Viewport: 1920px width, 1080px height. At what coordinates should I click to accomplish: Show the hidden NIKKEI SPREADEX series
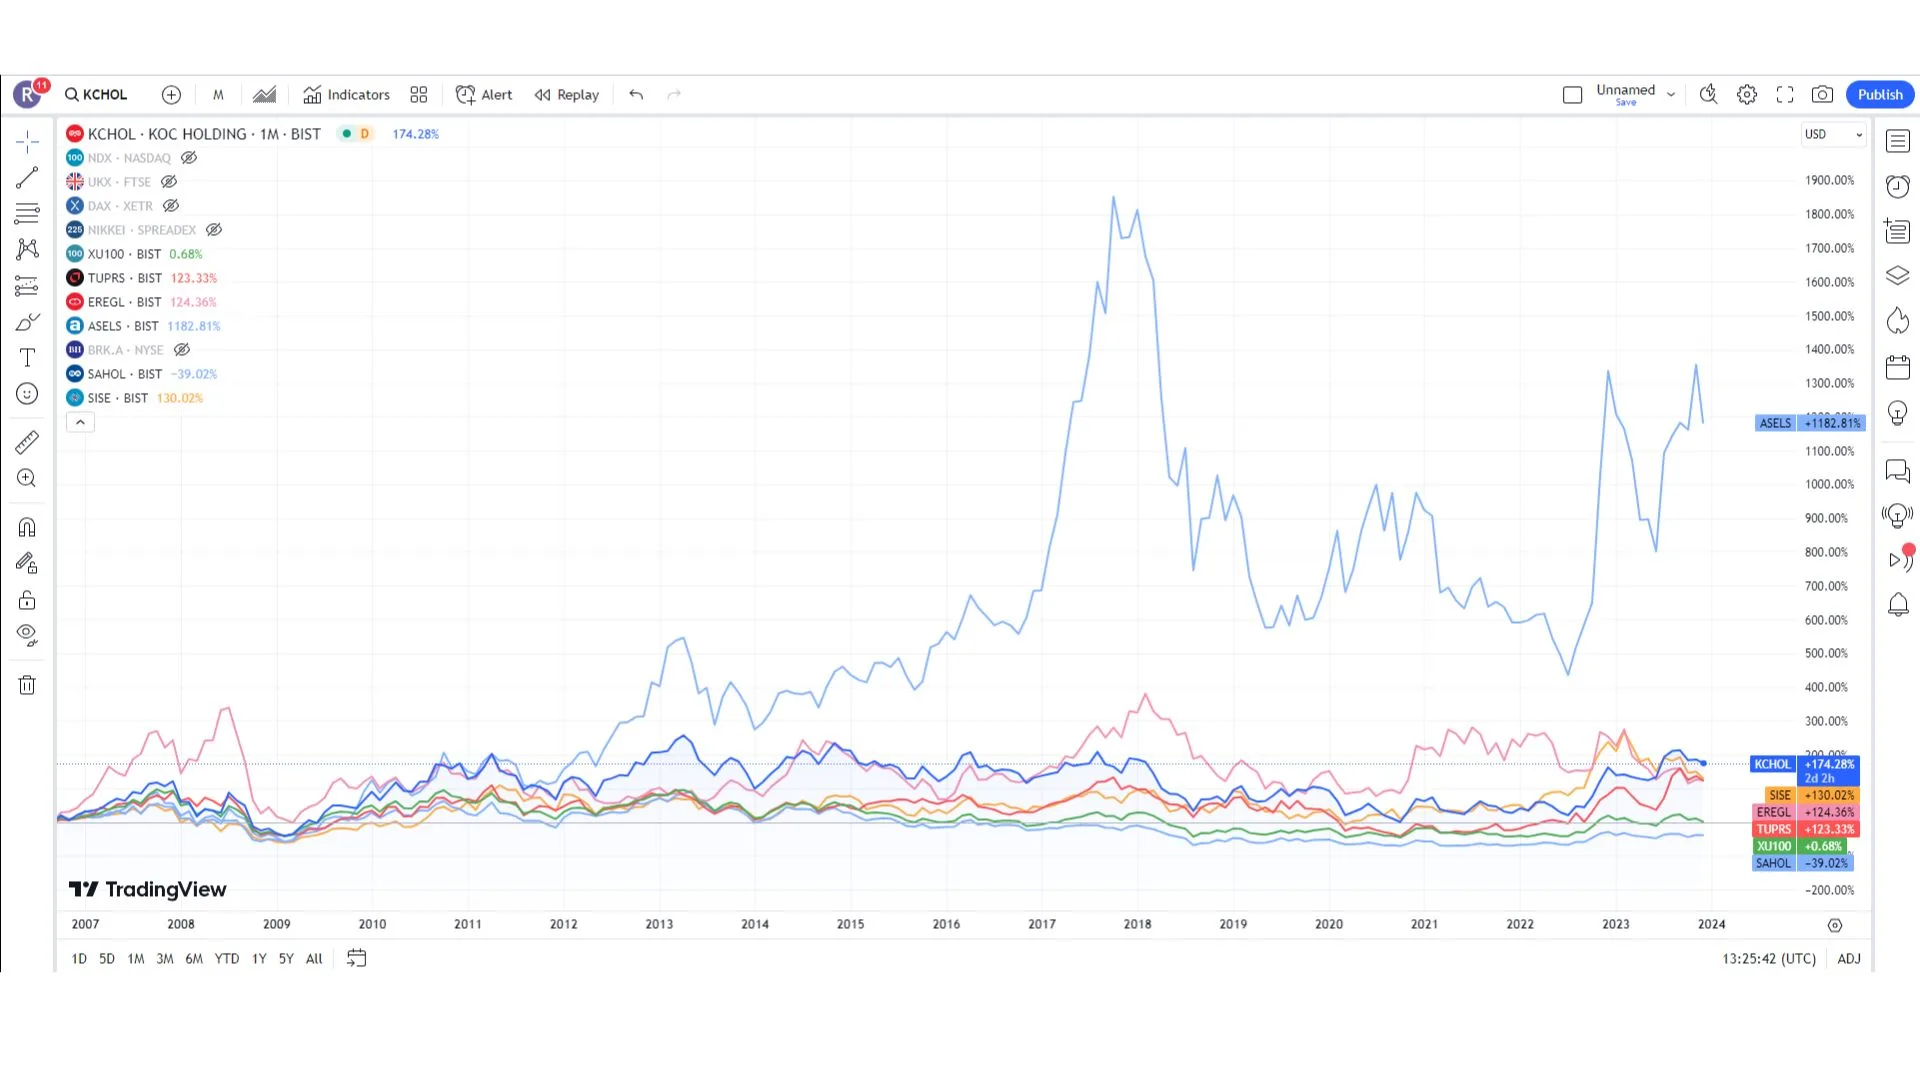click(x=214, y=230)
